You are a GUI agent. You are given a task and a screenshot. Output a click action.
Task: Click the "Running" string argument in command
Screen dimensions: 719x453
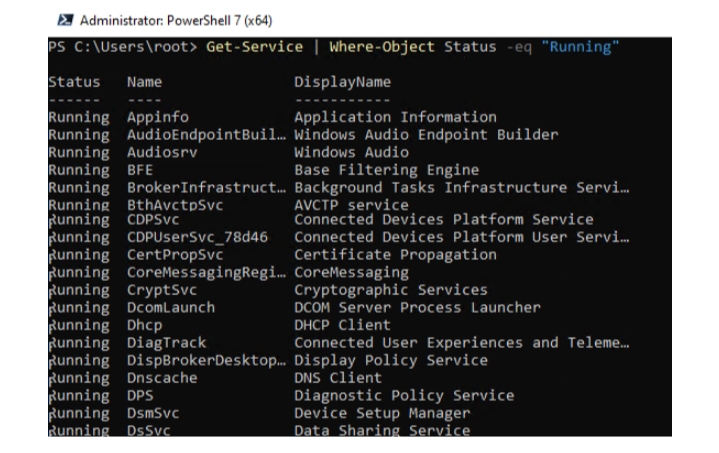pos(580,47)
